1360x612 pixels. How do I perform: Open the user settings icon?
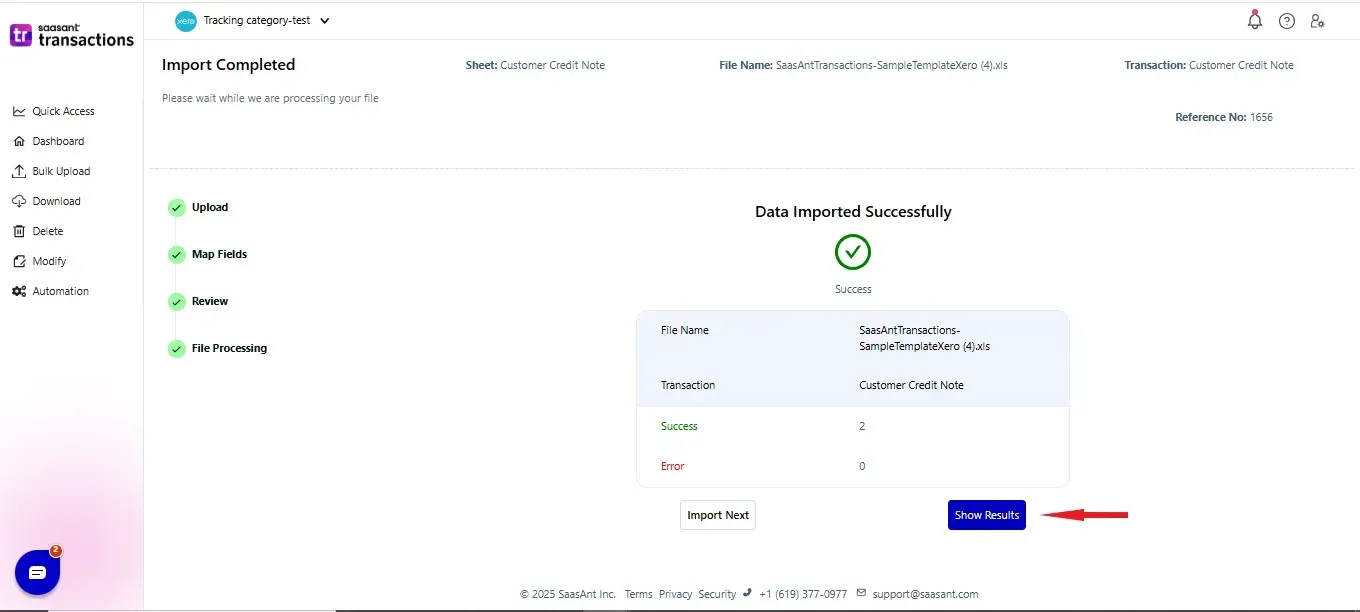tap(1317, 21)
